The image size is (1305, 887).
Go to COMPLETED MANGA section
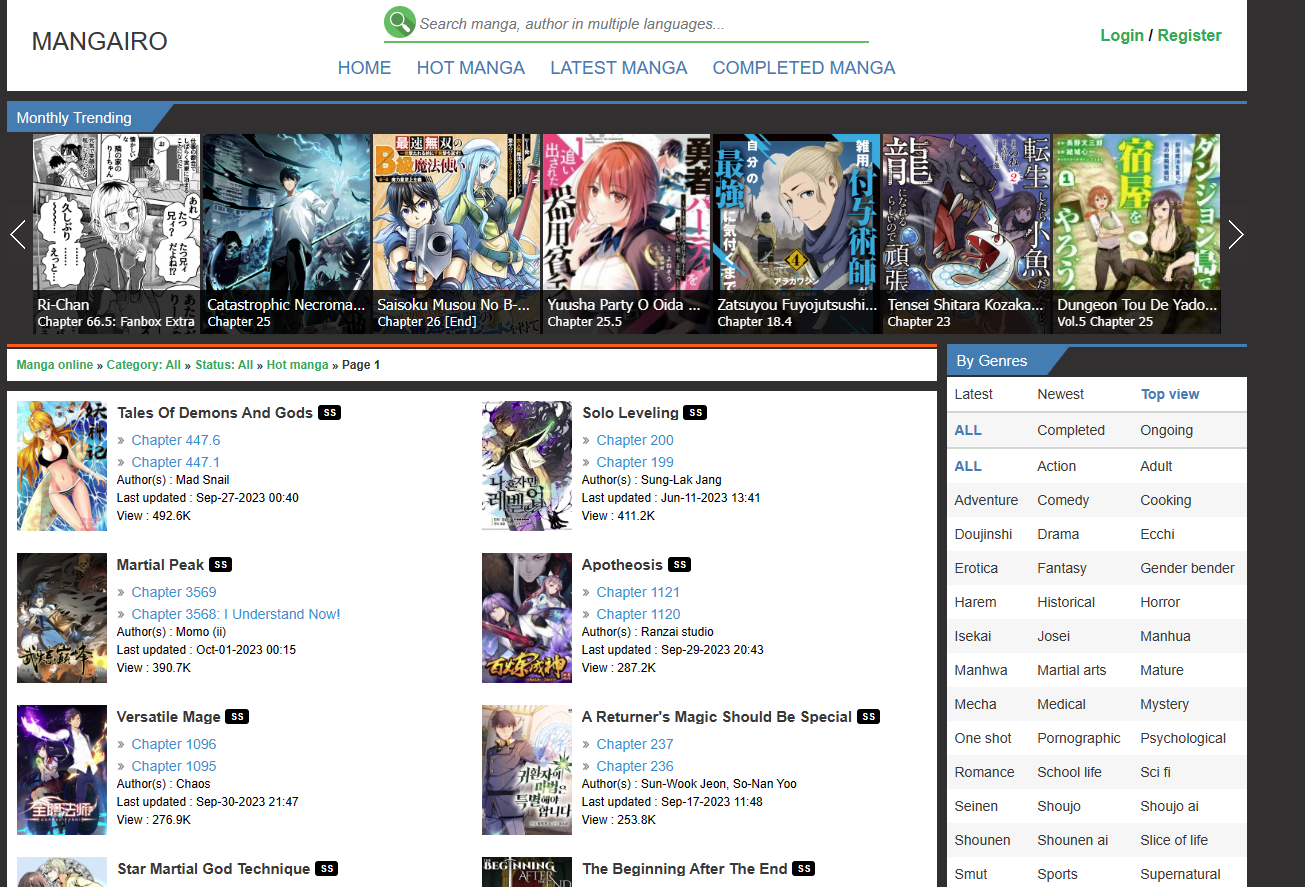804,68
